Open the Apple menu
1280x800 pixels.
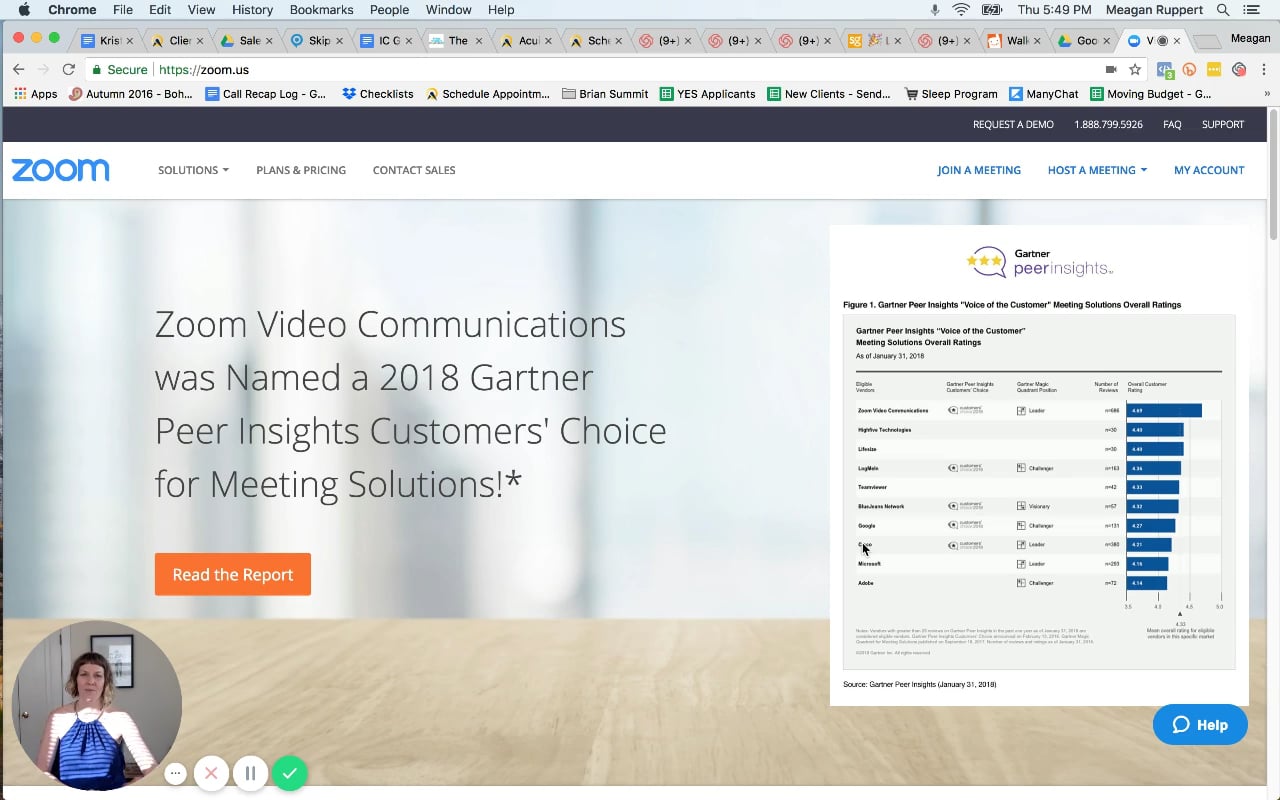coord(24,10)
